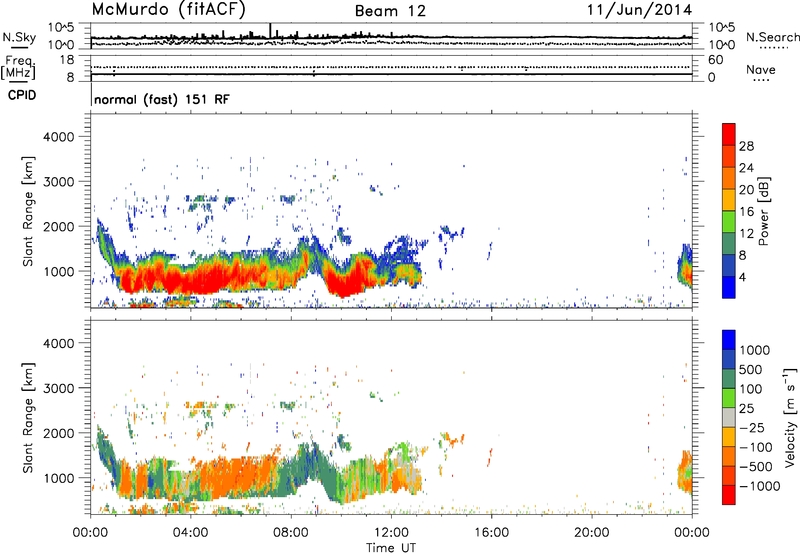Click the McMurdo (fitACF) title text
Image resolution: width=800 pixels, height=554 pixels.
click(169, 10)
